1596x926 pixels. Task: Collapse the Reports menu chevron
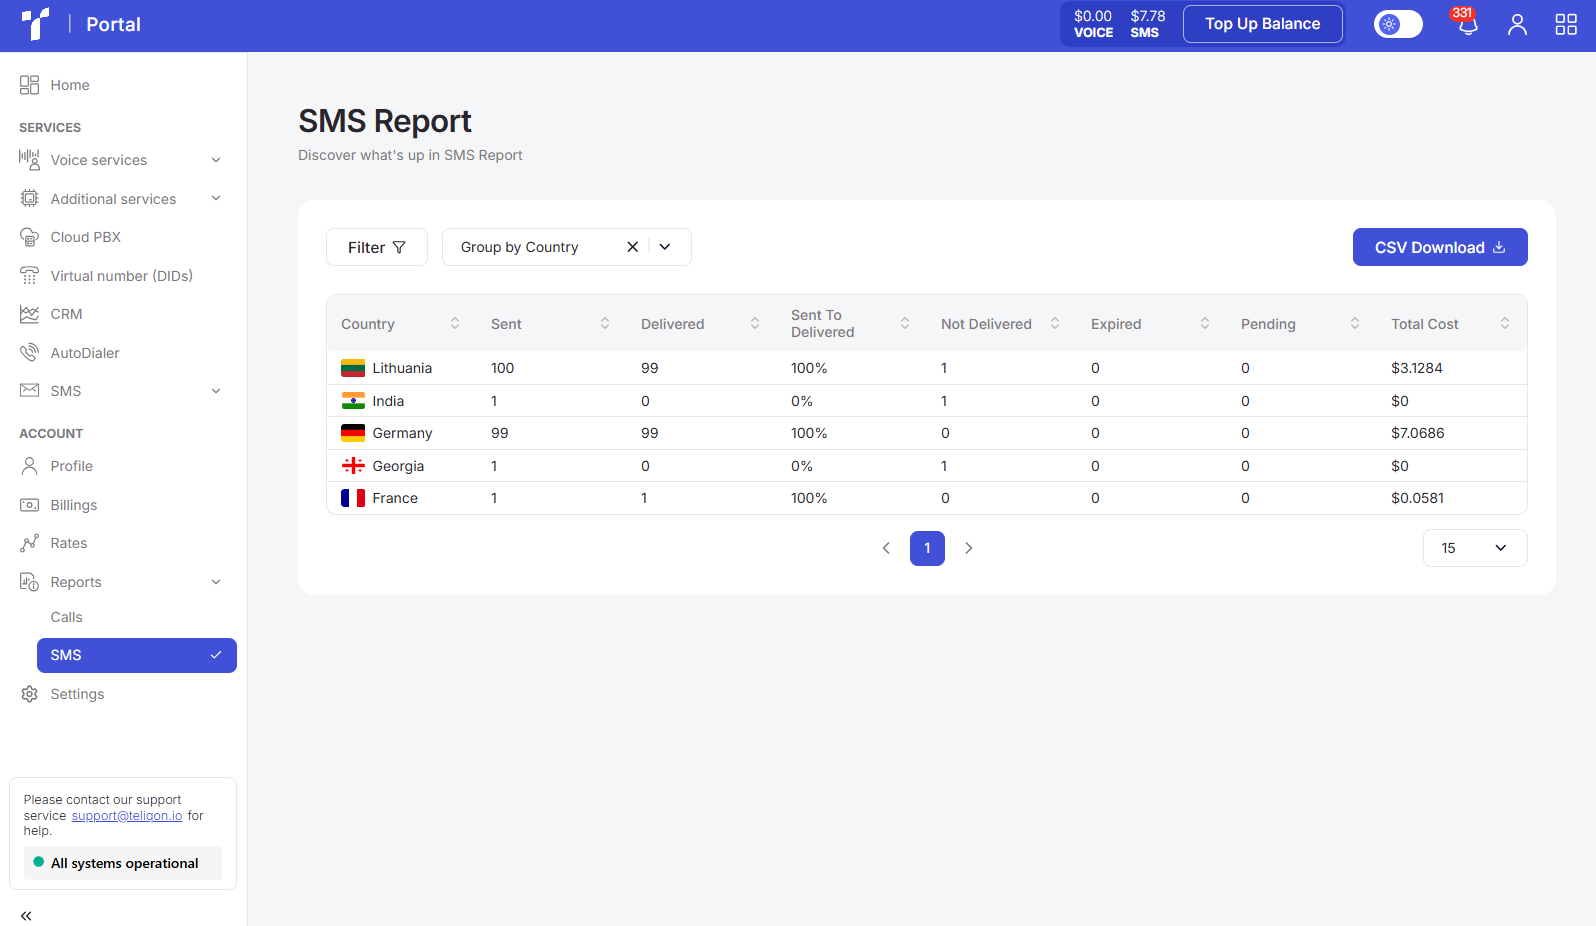point(216,582)
